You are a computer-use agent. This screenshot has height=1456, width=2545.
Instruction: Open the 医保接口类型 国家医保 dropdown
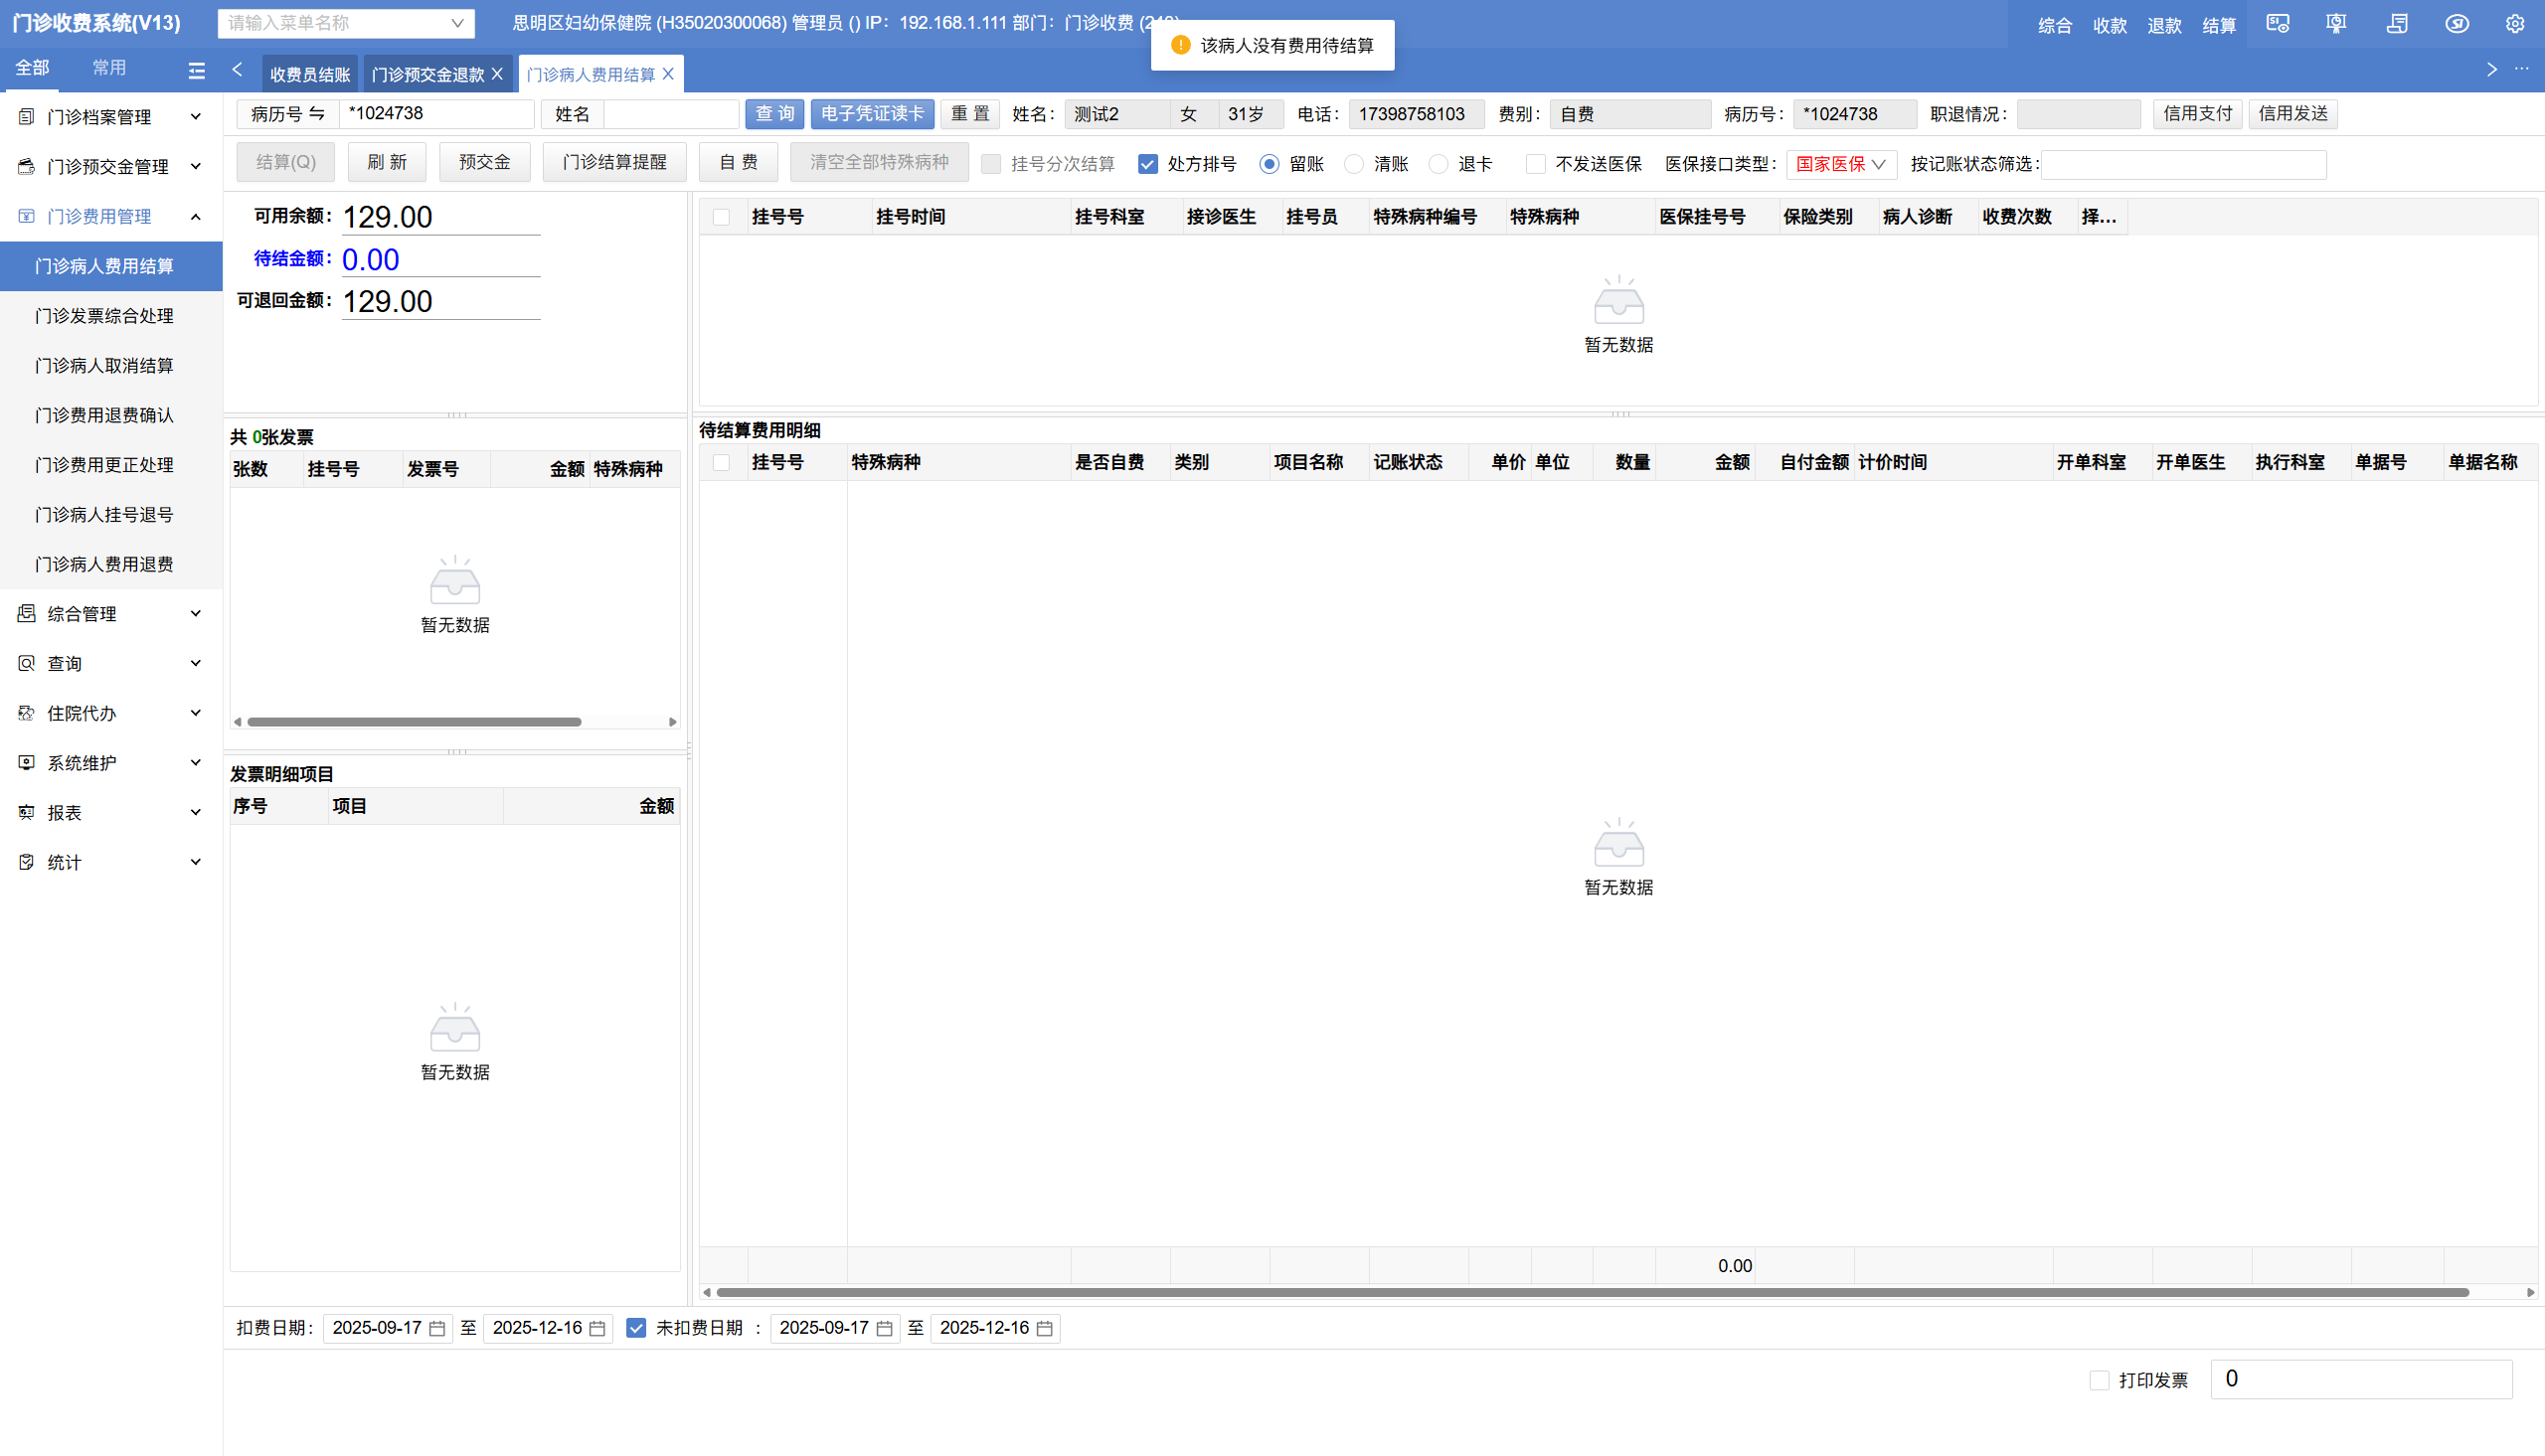tap(1841, 164)
